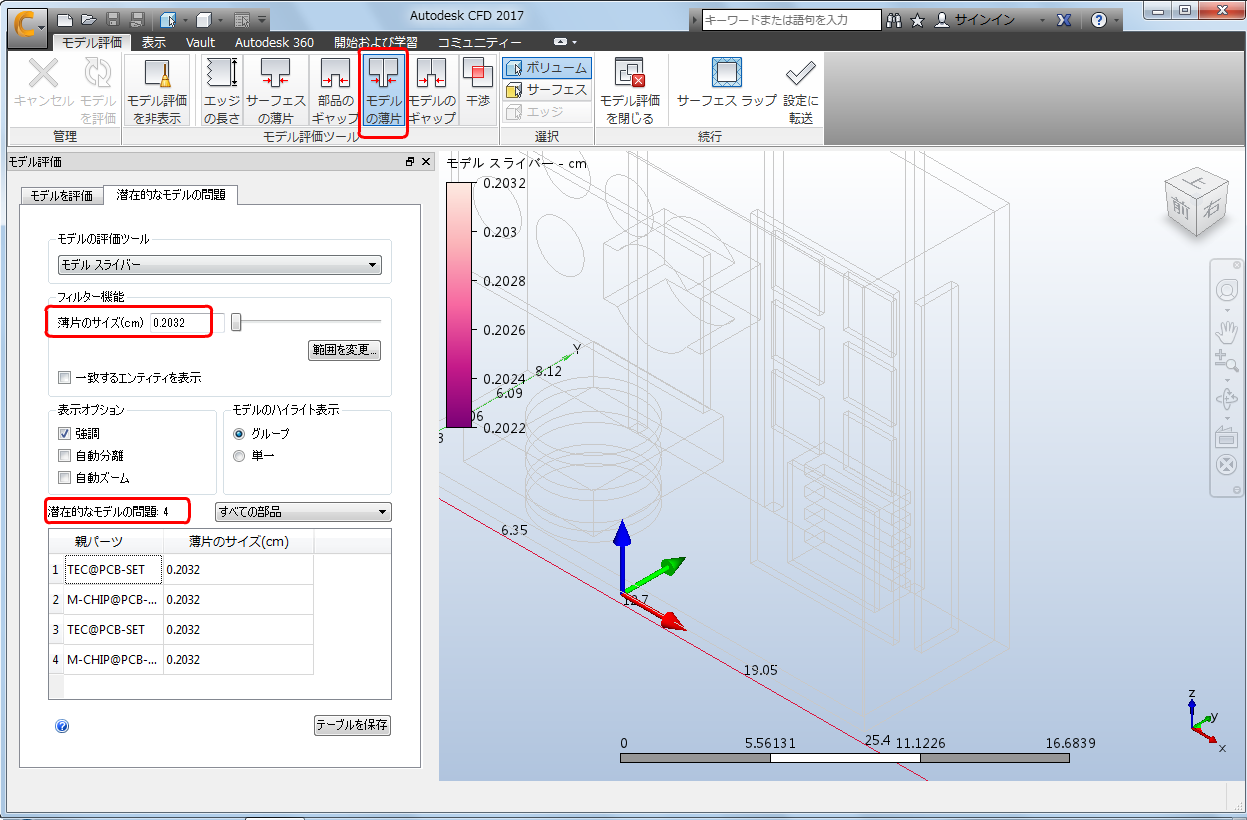This screenshot has width=1247, height=820.
Task: Click the 上 face of view cube
Action: tap(1195, 184)
